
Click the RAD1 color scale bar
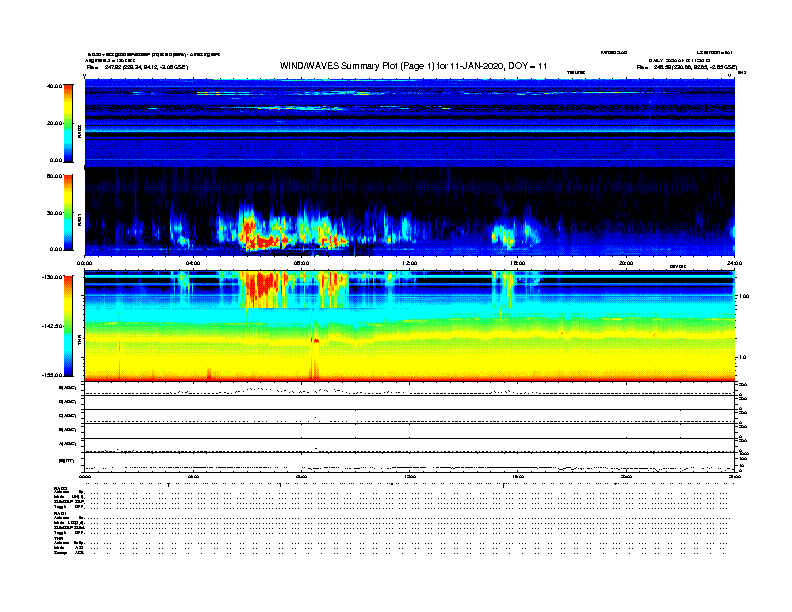click(68, 212)
